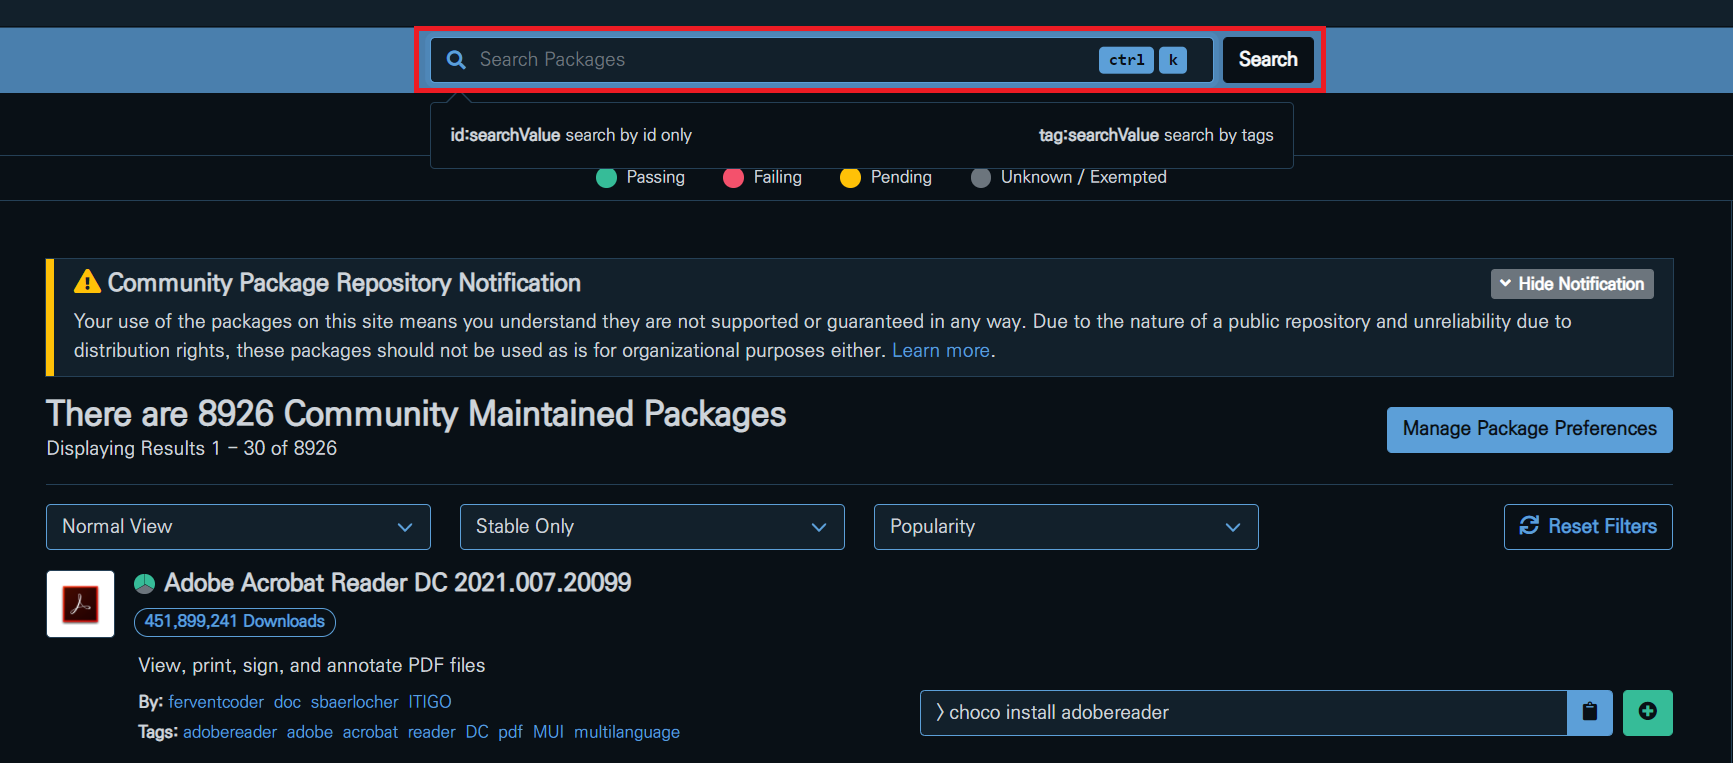
Task: Click the 'View, print, sign, and annotate PDF files' text
Action: pyautogui.click(x=312, y=666)
